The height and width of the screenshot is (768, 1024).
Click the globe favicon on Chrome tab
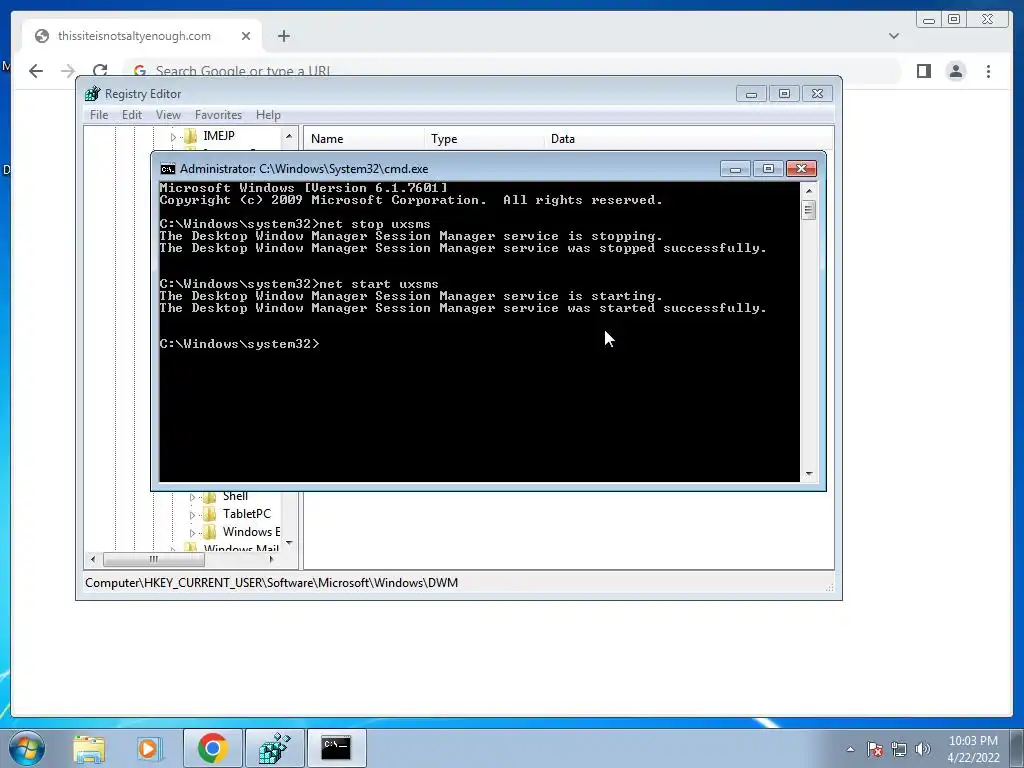click(x=42, y=36)
